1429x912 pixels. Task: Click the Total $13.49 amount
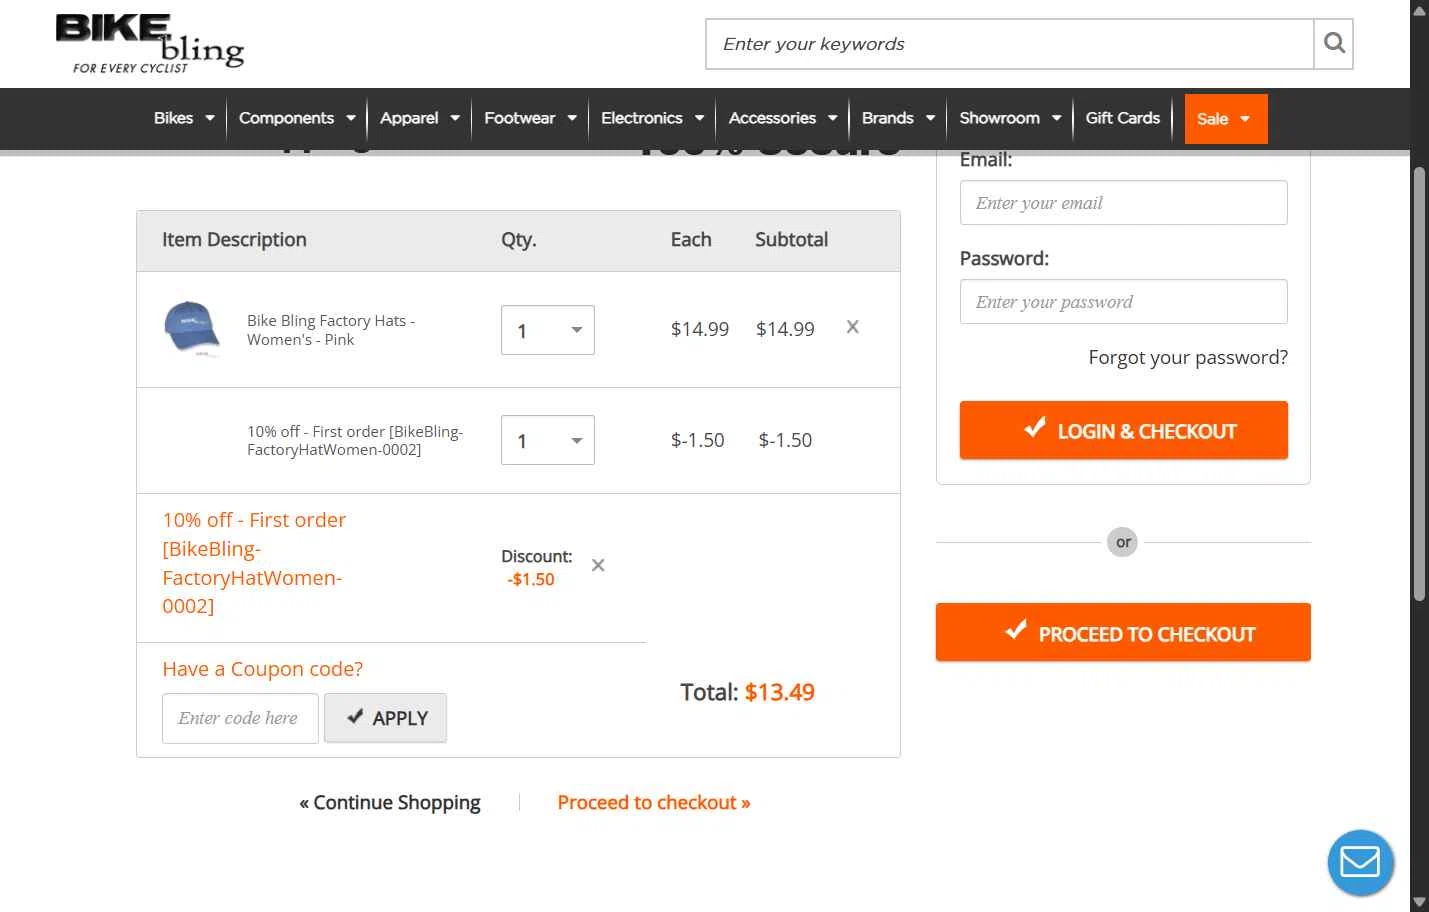(x=780, y=692)
